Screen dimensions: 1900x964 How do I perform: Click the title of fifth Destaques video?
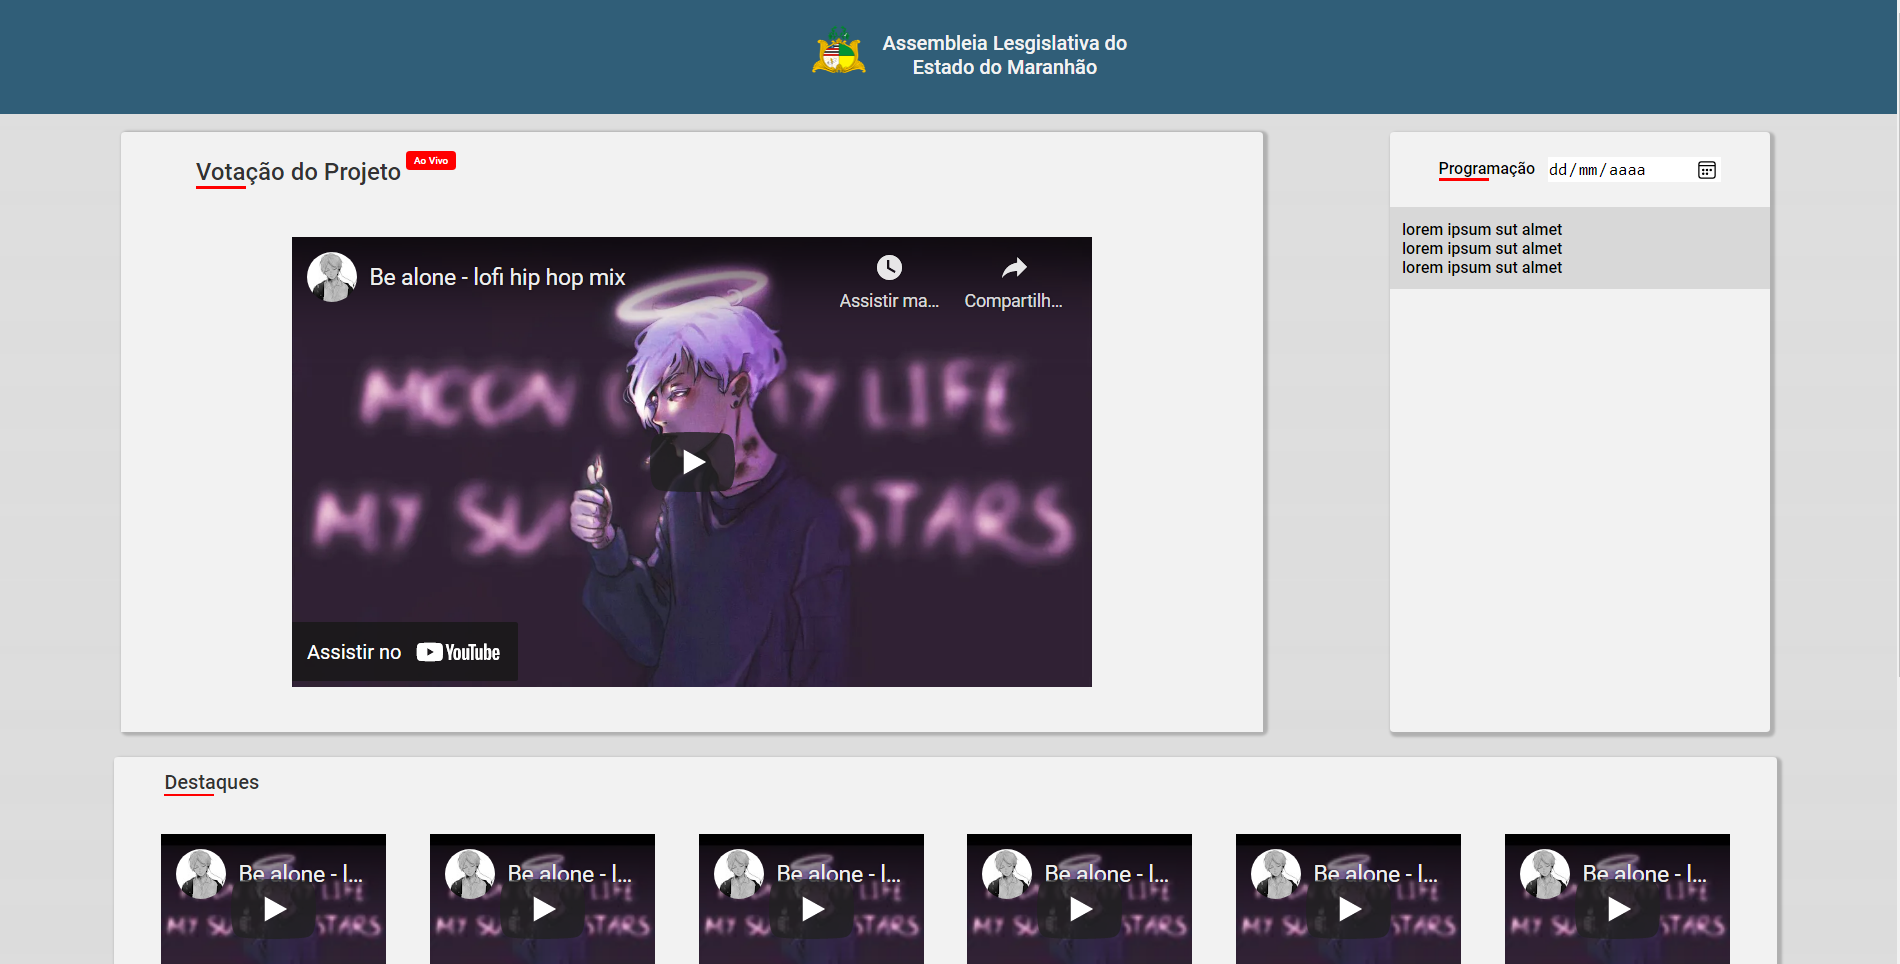(x=1376, y=874)
